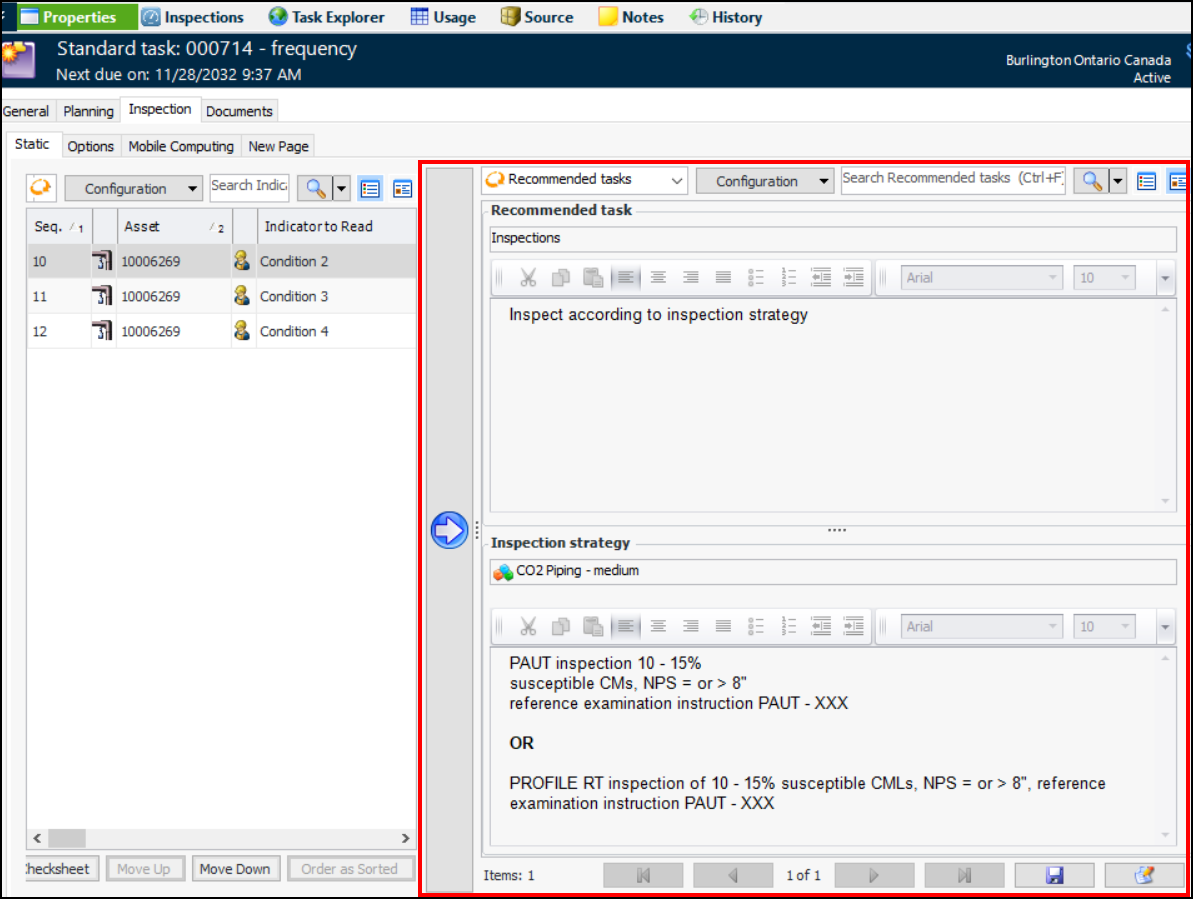Click the Search Recommended tasks field
1193x899 pixels.
(952, 180)
